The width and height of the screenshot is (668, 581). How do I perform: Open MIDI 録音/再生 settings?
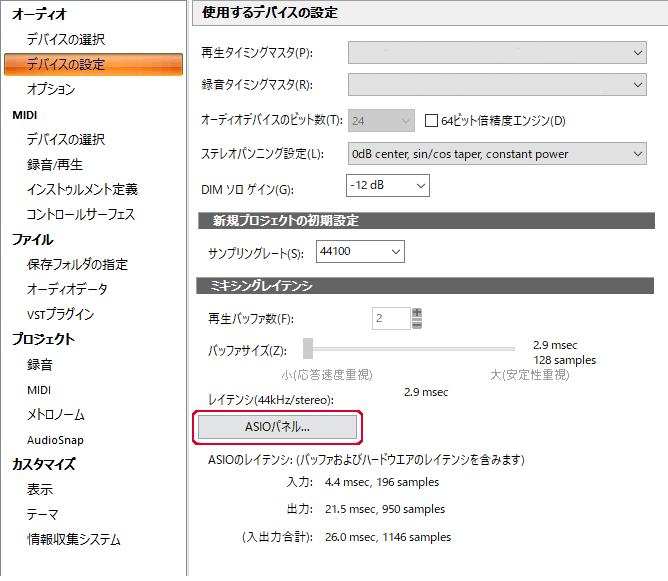point(55,164)
